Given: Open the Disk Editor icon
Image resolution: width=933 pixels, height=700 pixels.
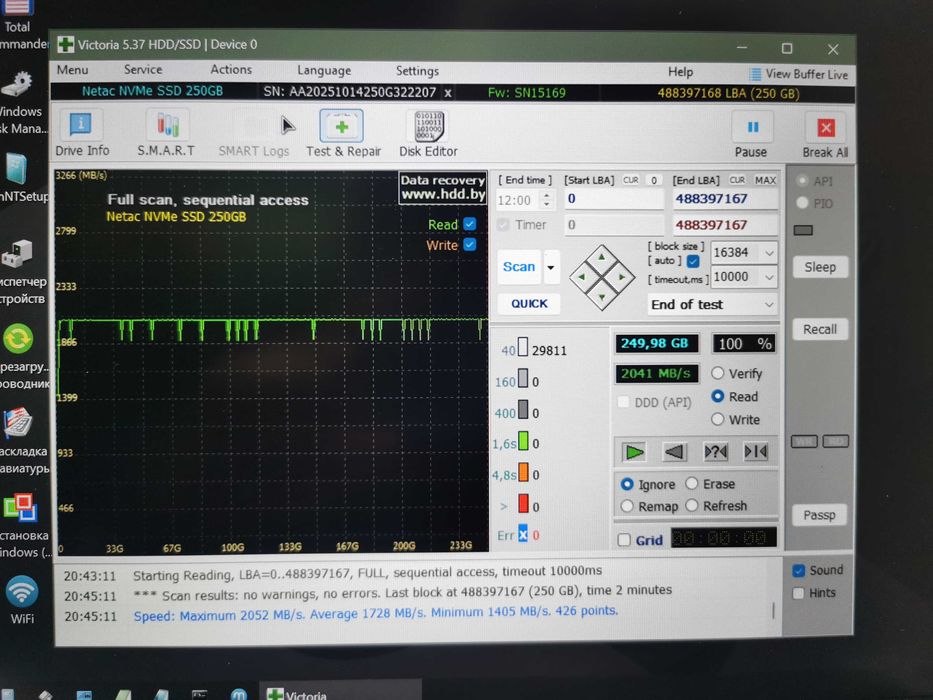Looking at the screenshot, I should tap(428, 128).
